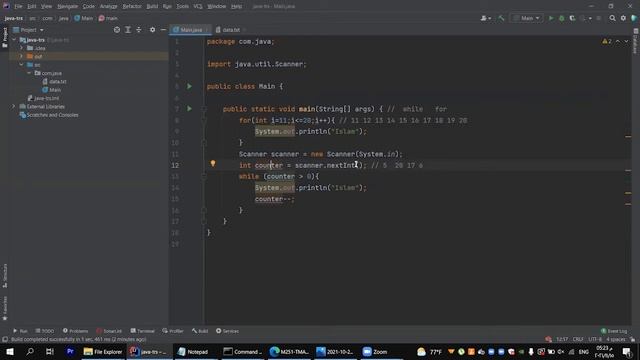Click Expand All icon in Project panel
This screenshot has width=640, height=360.
click(x=128, y=30)
